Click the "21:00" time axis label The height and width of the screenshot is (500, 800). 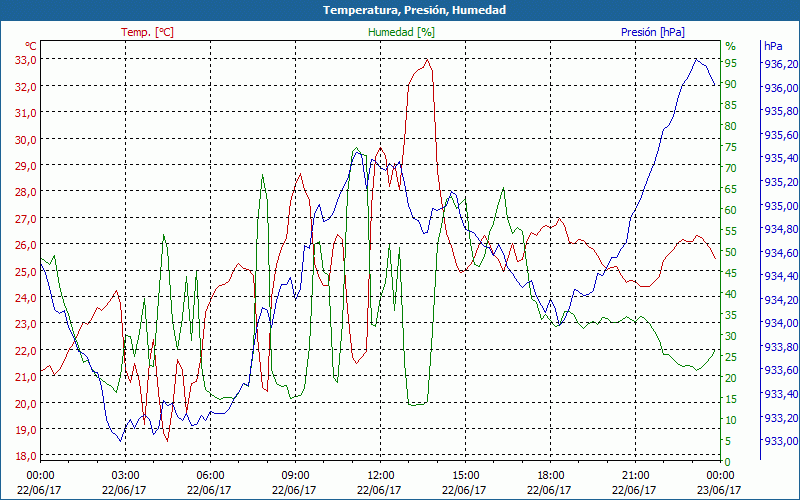point(636,477)
